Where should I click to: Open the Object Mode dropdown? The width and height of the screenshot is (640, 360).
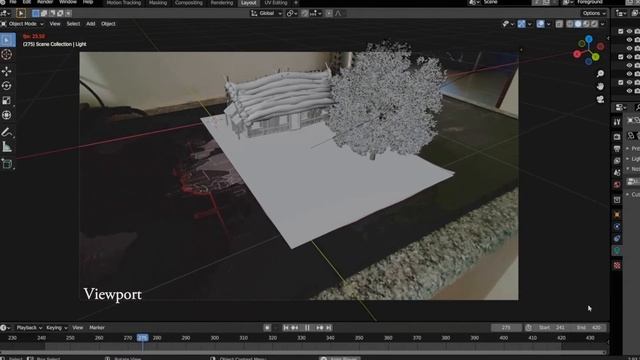pos(23,24)
